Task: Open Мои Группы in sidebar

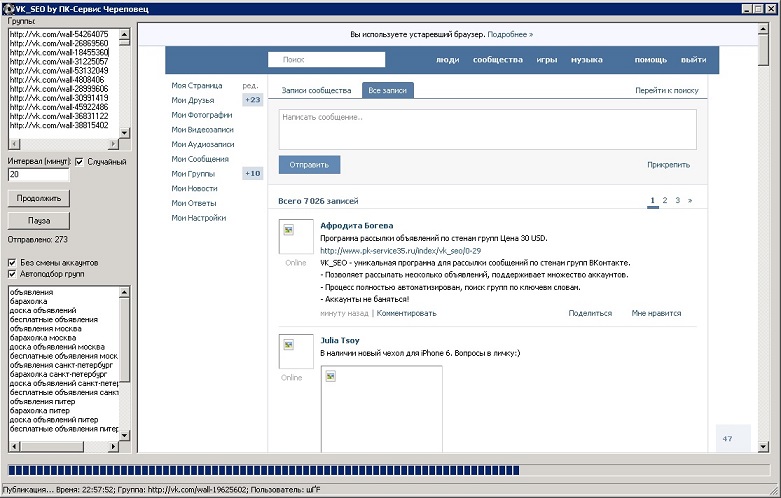Action: 193,174
